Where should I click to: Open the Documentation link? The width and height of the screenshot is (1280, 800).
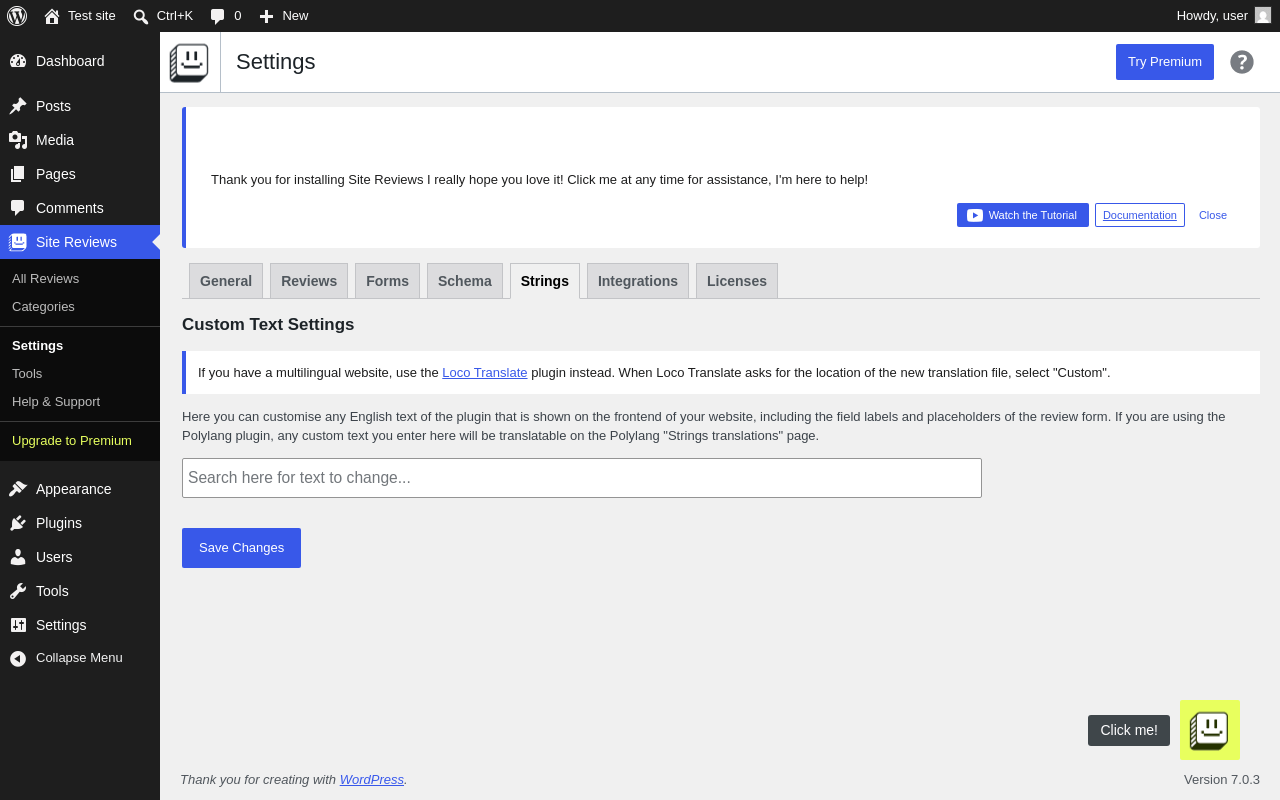[x=1140, y=215]
